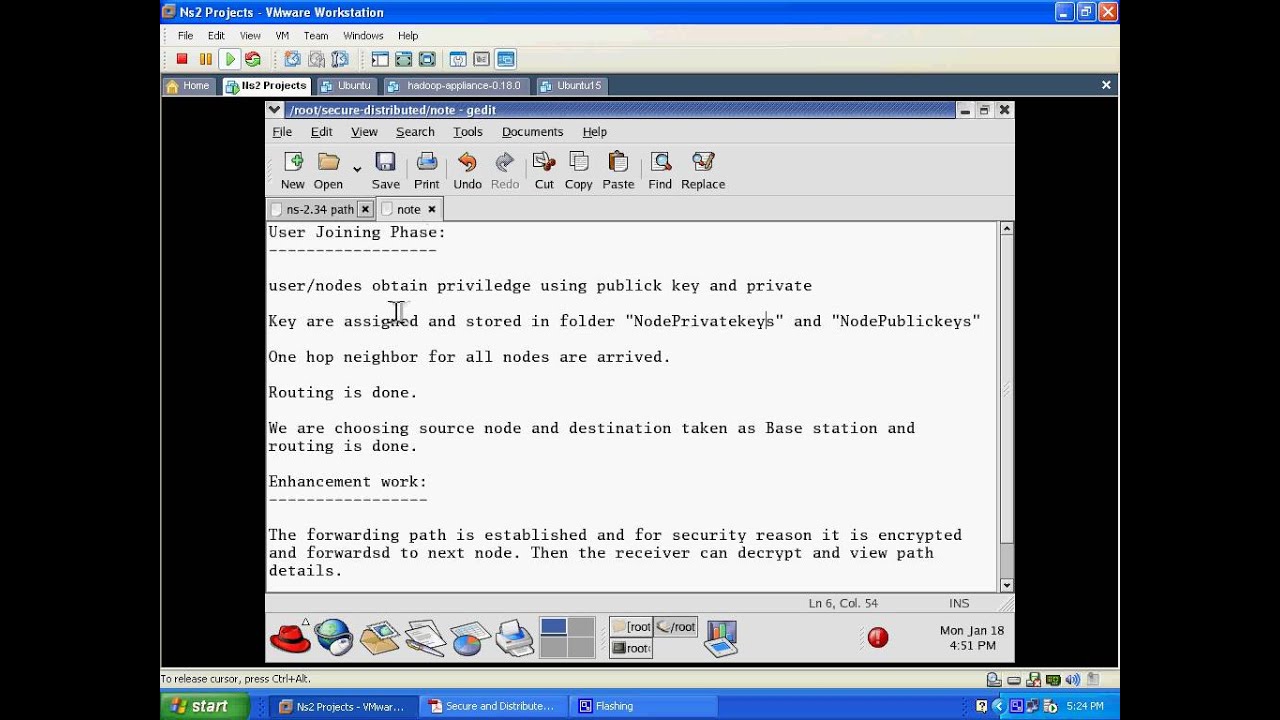The image size is (1280, 720).
Task: Click the Paste icon in gedit toolbar
Action: pos(618,162)
